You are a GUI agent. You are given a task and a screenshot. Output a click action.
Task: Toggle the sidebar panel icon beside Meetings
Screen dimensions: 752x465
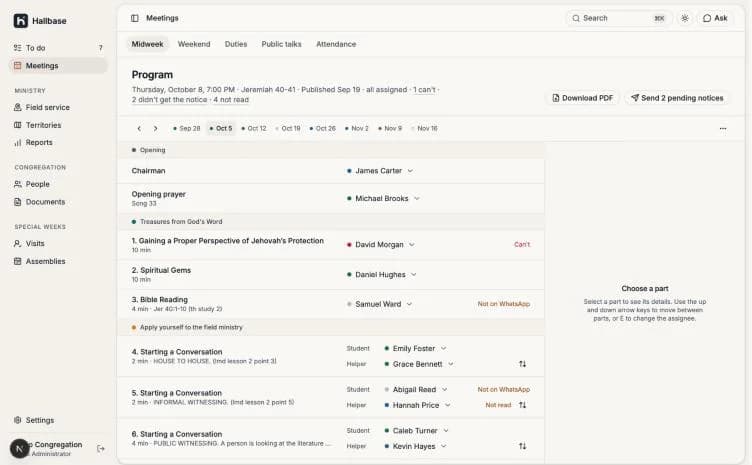pyautogui.click(x=135, y=18)
